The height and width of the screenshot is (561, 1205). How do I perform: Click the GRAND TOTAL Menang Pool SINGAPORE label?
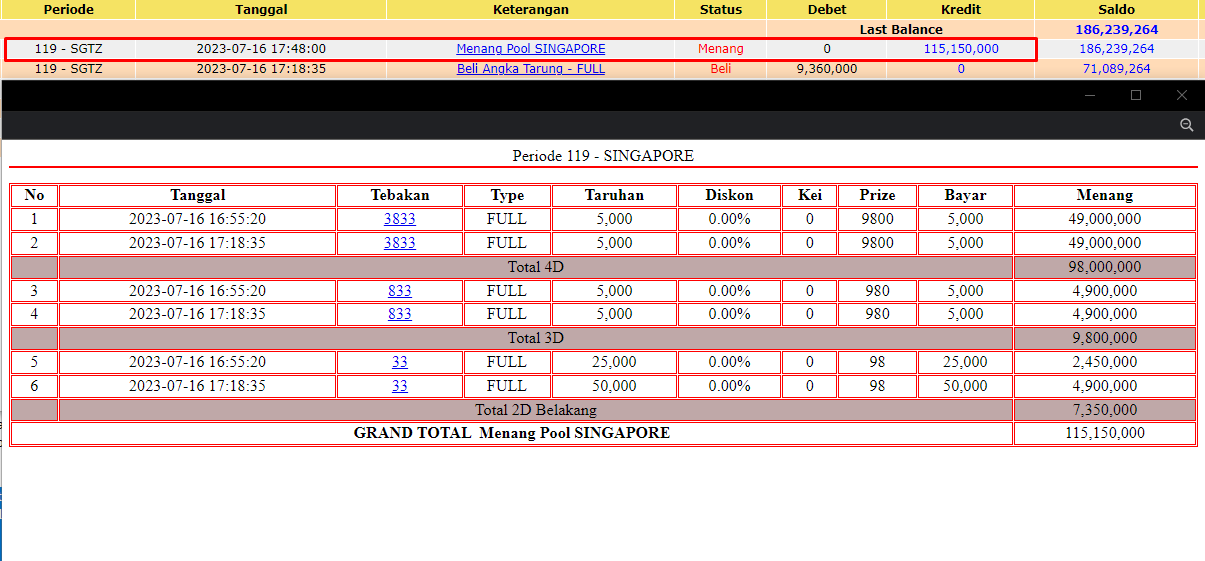512,433
